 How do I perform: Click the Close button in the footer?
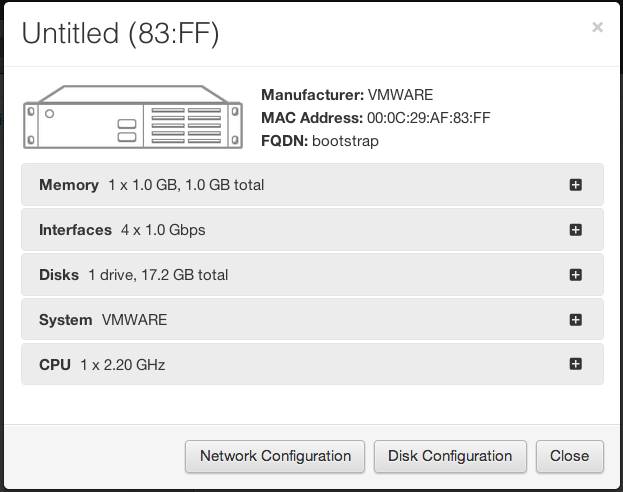tap(570, 456)
